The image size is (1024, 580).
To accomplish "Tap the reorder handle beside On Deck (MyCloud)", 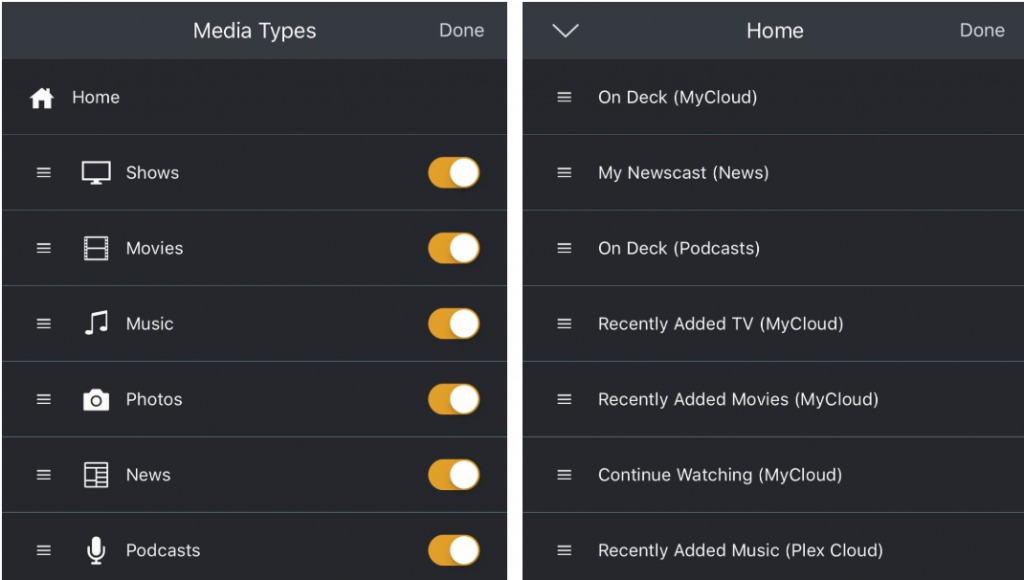I will (x=564, y=97).
